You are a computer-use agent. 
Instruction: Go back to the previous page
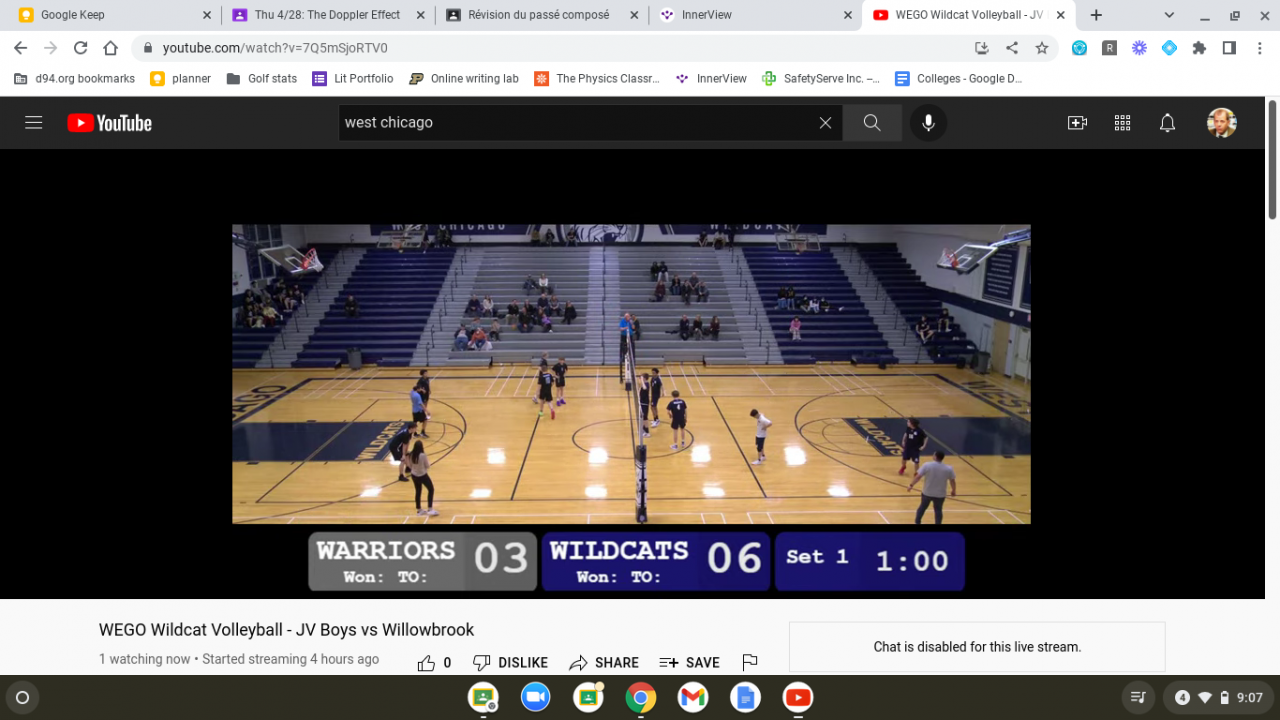coord(20,48)
